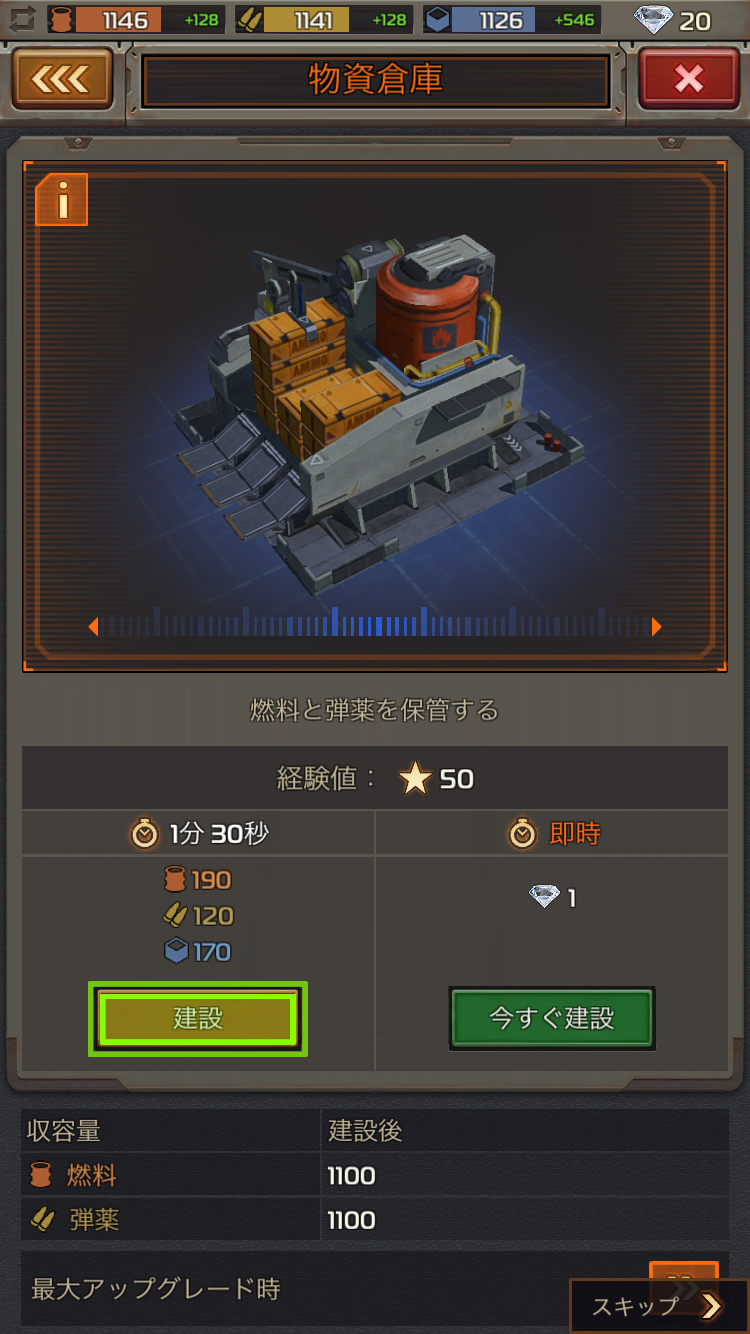Tap the スキップ skip button
Viewport: 750px width, 1334px height.
(658, 1305)
